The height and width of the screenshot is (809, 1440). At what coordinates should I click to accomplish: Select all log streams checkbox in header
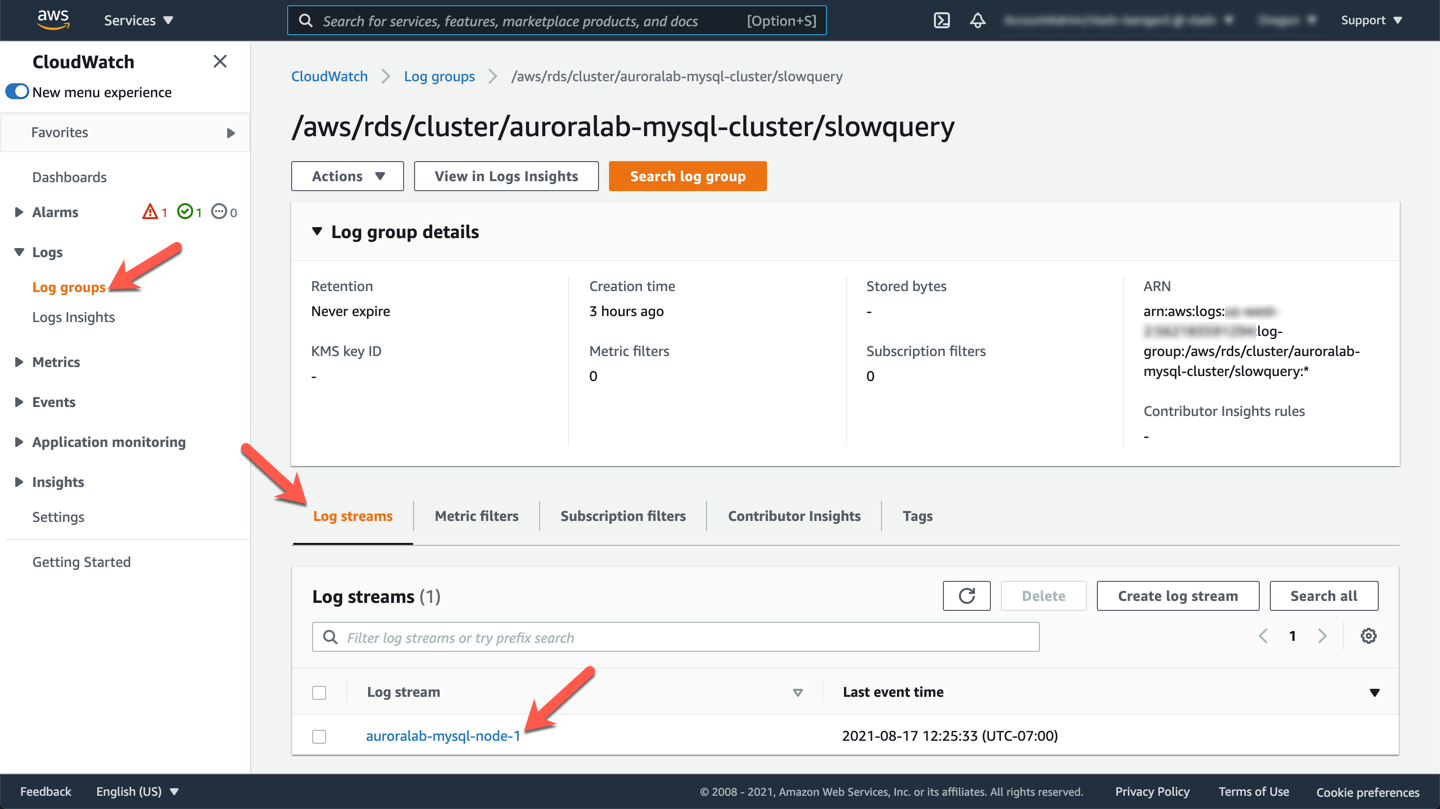[x=319, y=693]
